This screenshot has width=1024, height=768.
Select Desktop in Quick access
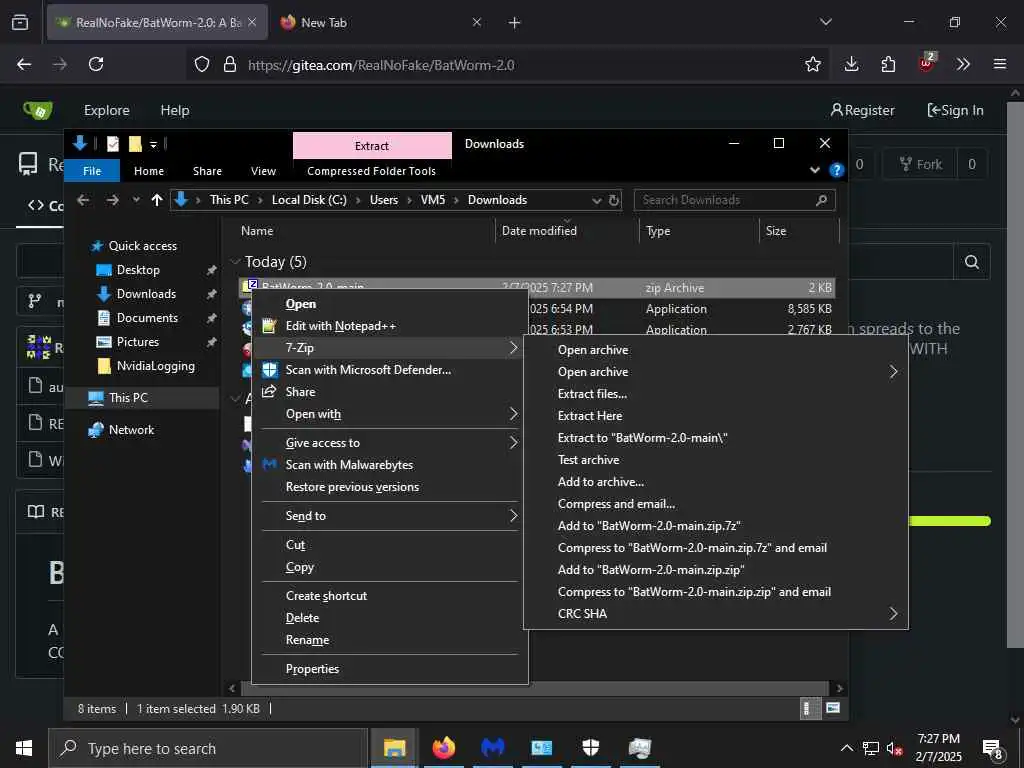click(x=138, y=270)
